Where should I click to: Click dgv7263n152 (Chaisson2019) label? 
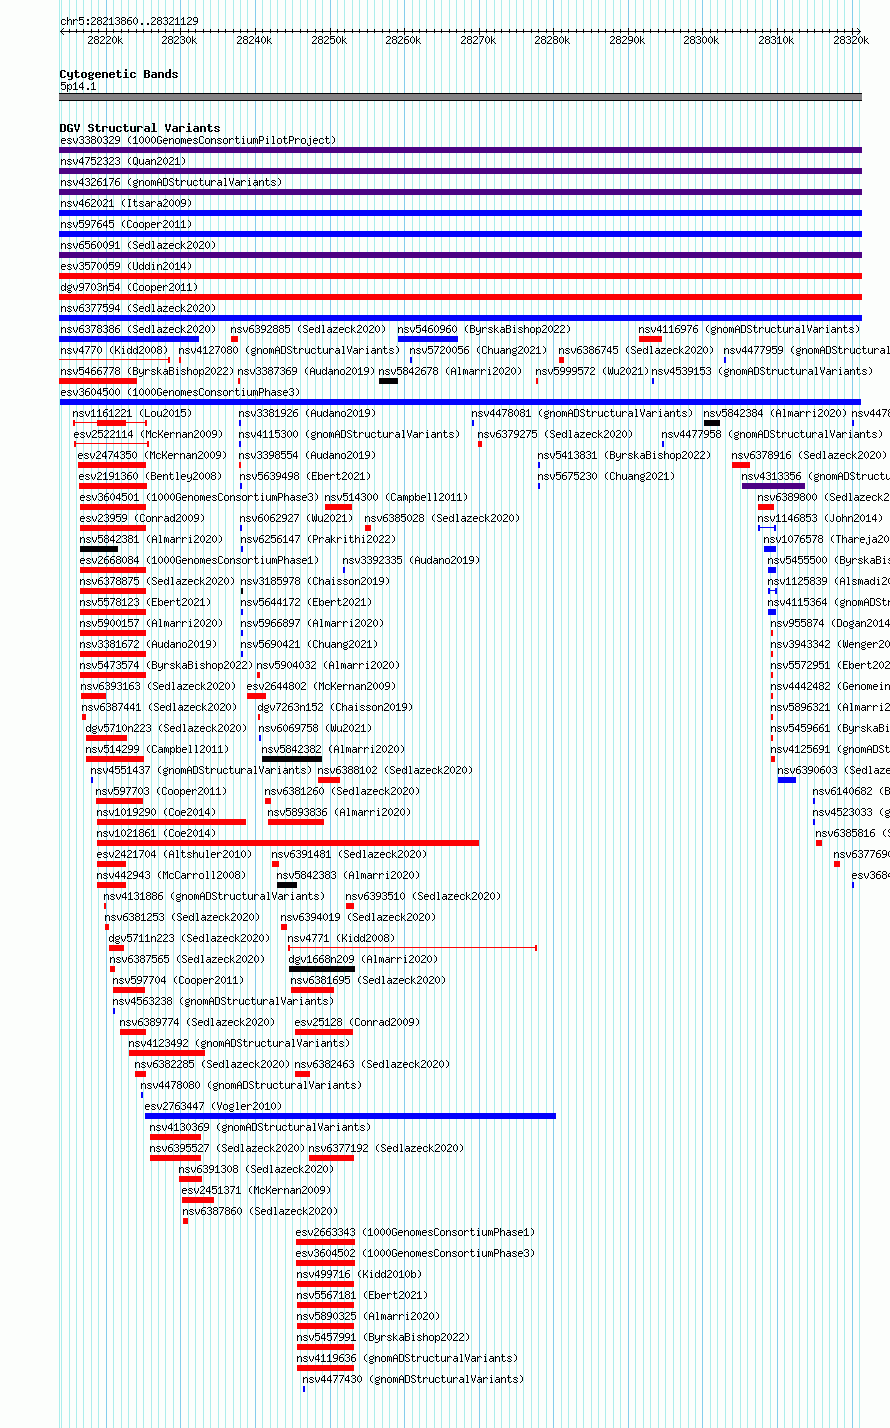click(x=335, y=707)
